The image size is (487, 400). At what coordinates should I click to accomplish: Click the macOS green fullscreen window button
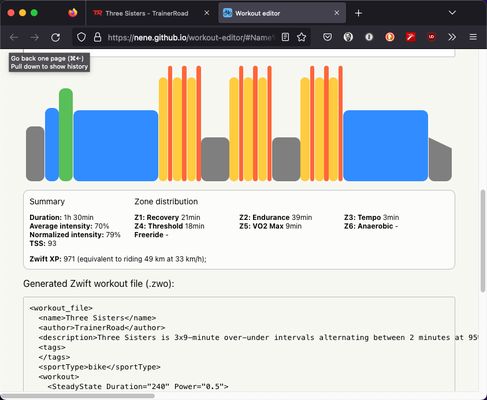tap(34, 13)
